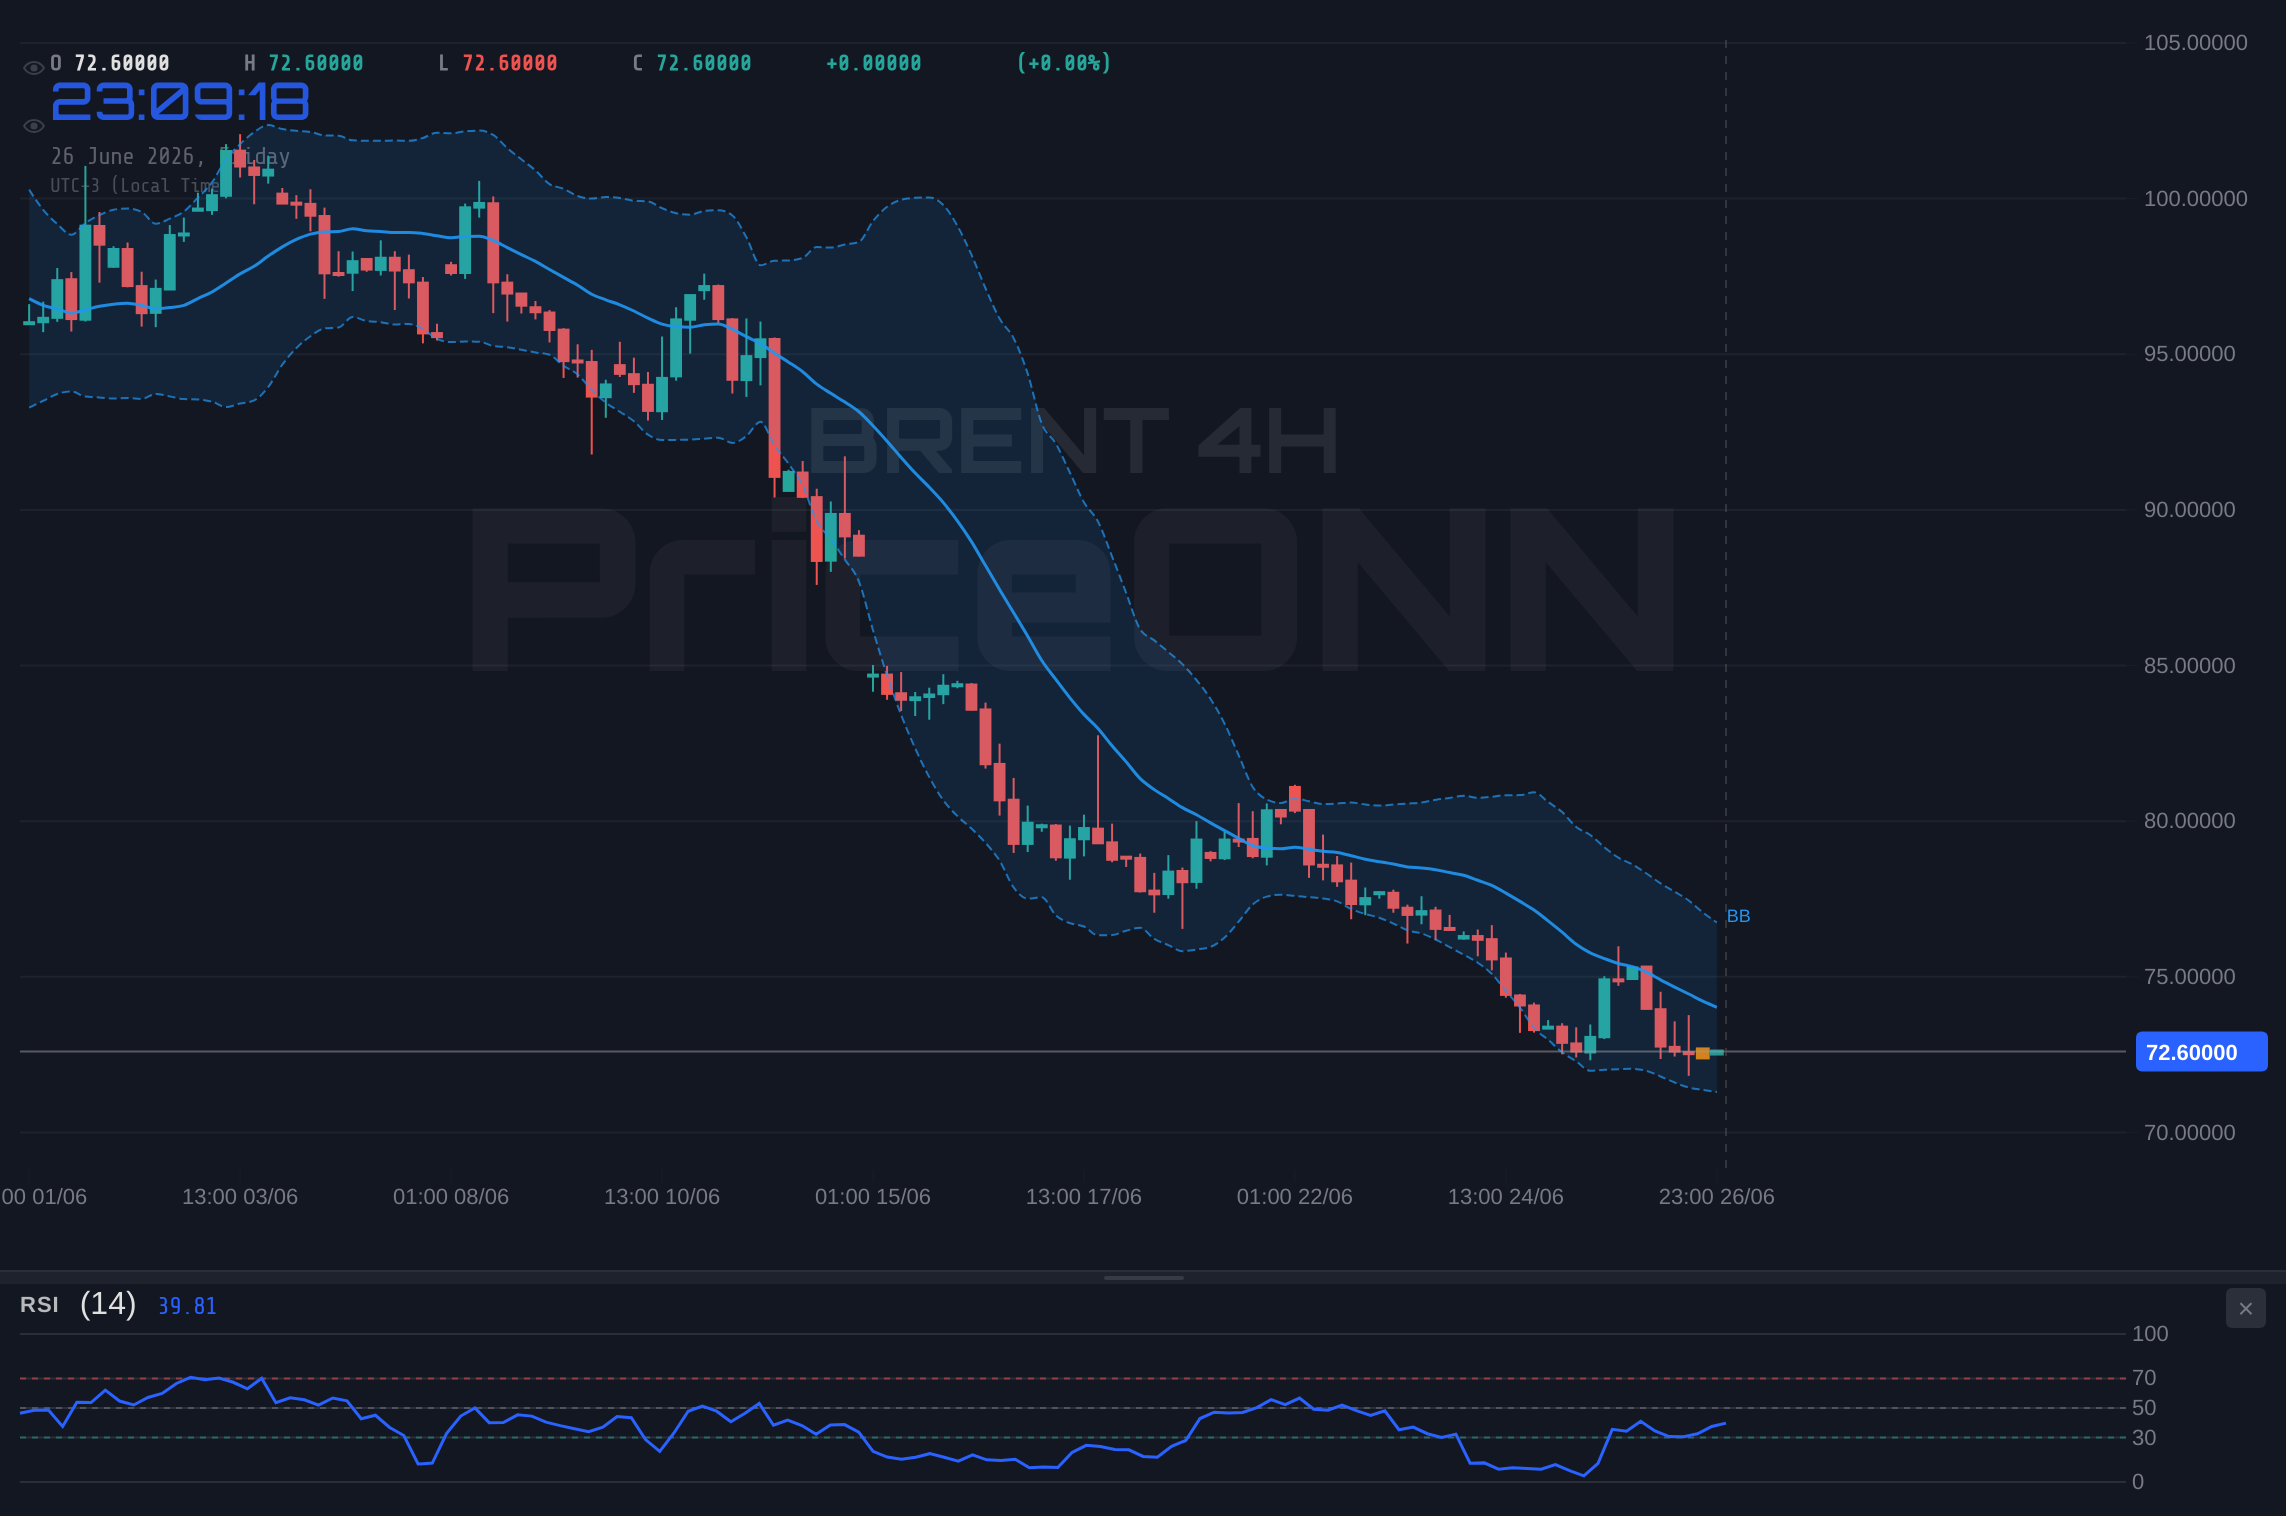Click the 01:00 22/06 time axis label
Viewport: 2286px width, 1516px height.
[x=1295, y=1197]
